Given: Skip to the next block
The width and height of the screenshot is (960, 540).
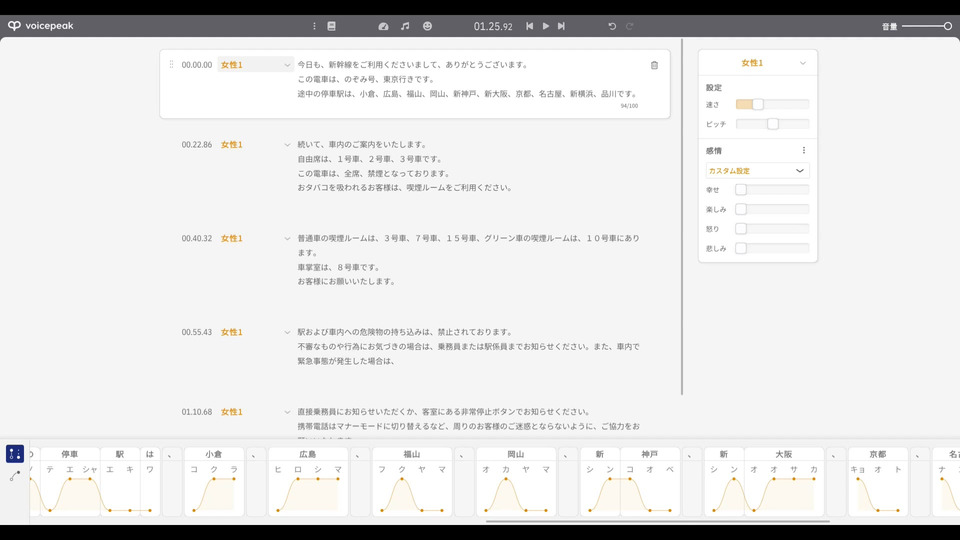Looking at the screenshot, I should 561,26.
